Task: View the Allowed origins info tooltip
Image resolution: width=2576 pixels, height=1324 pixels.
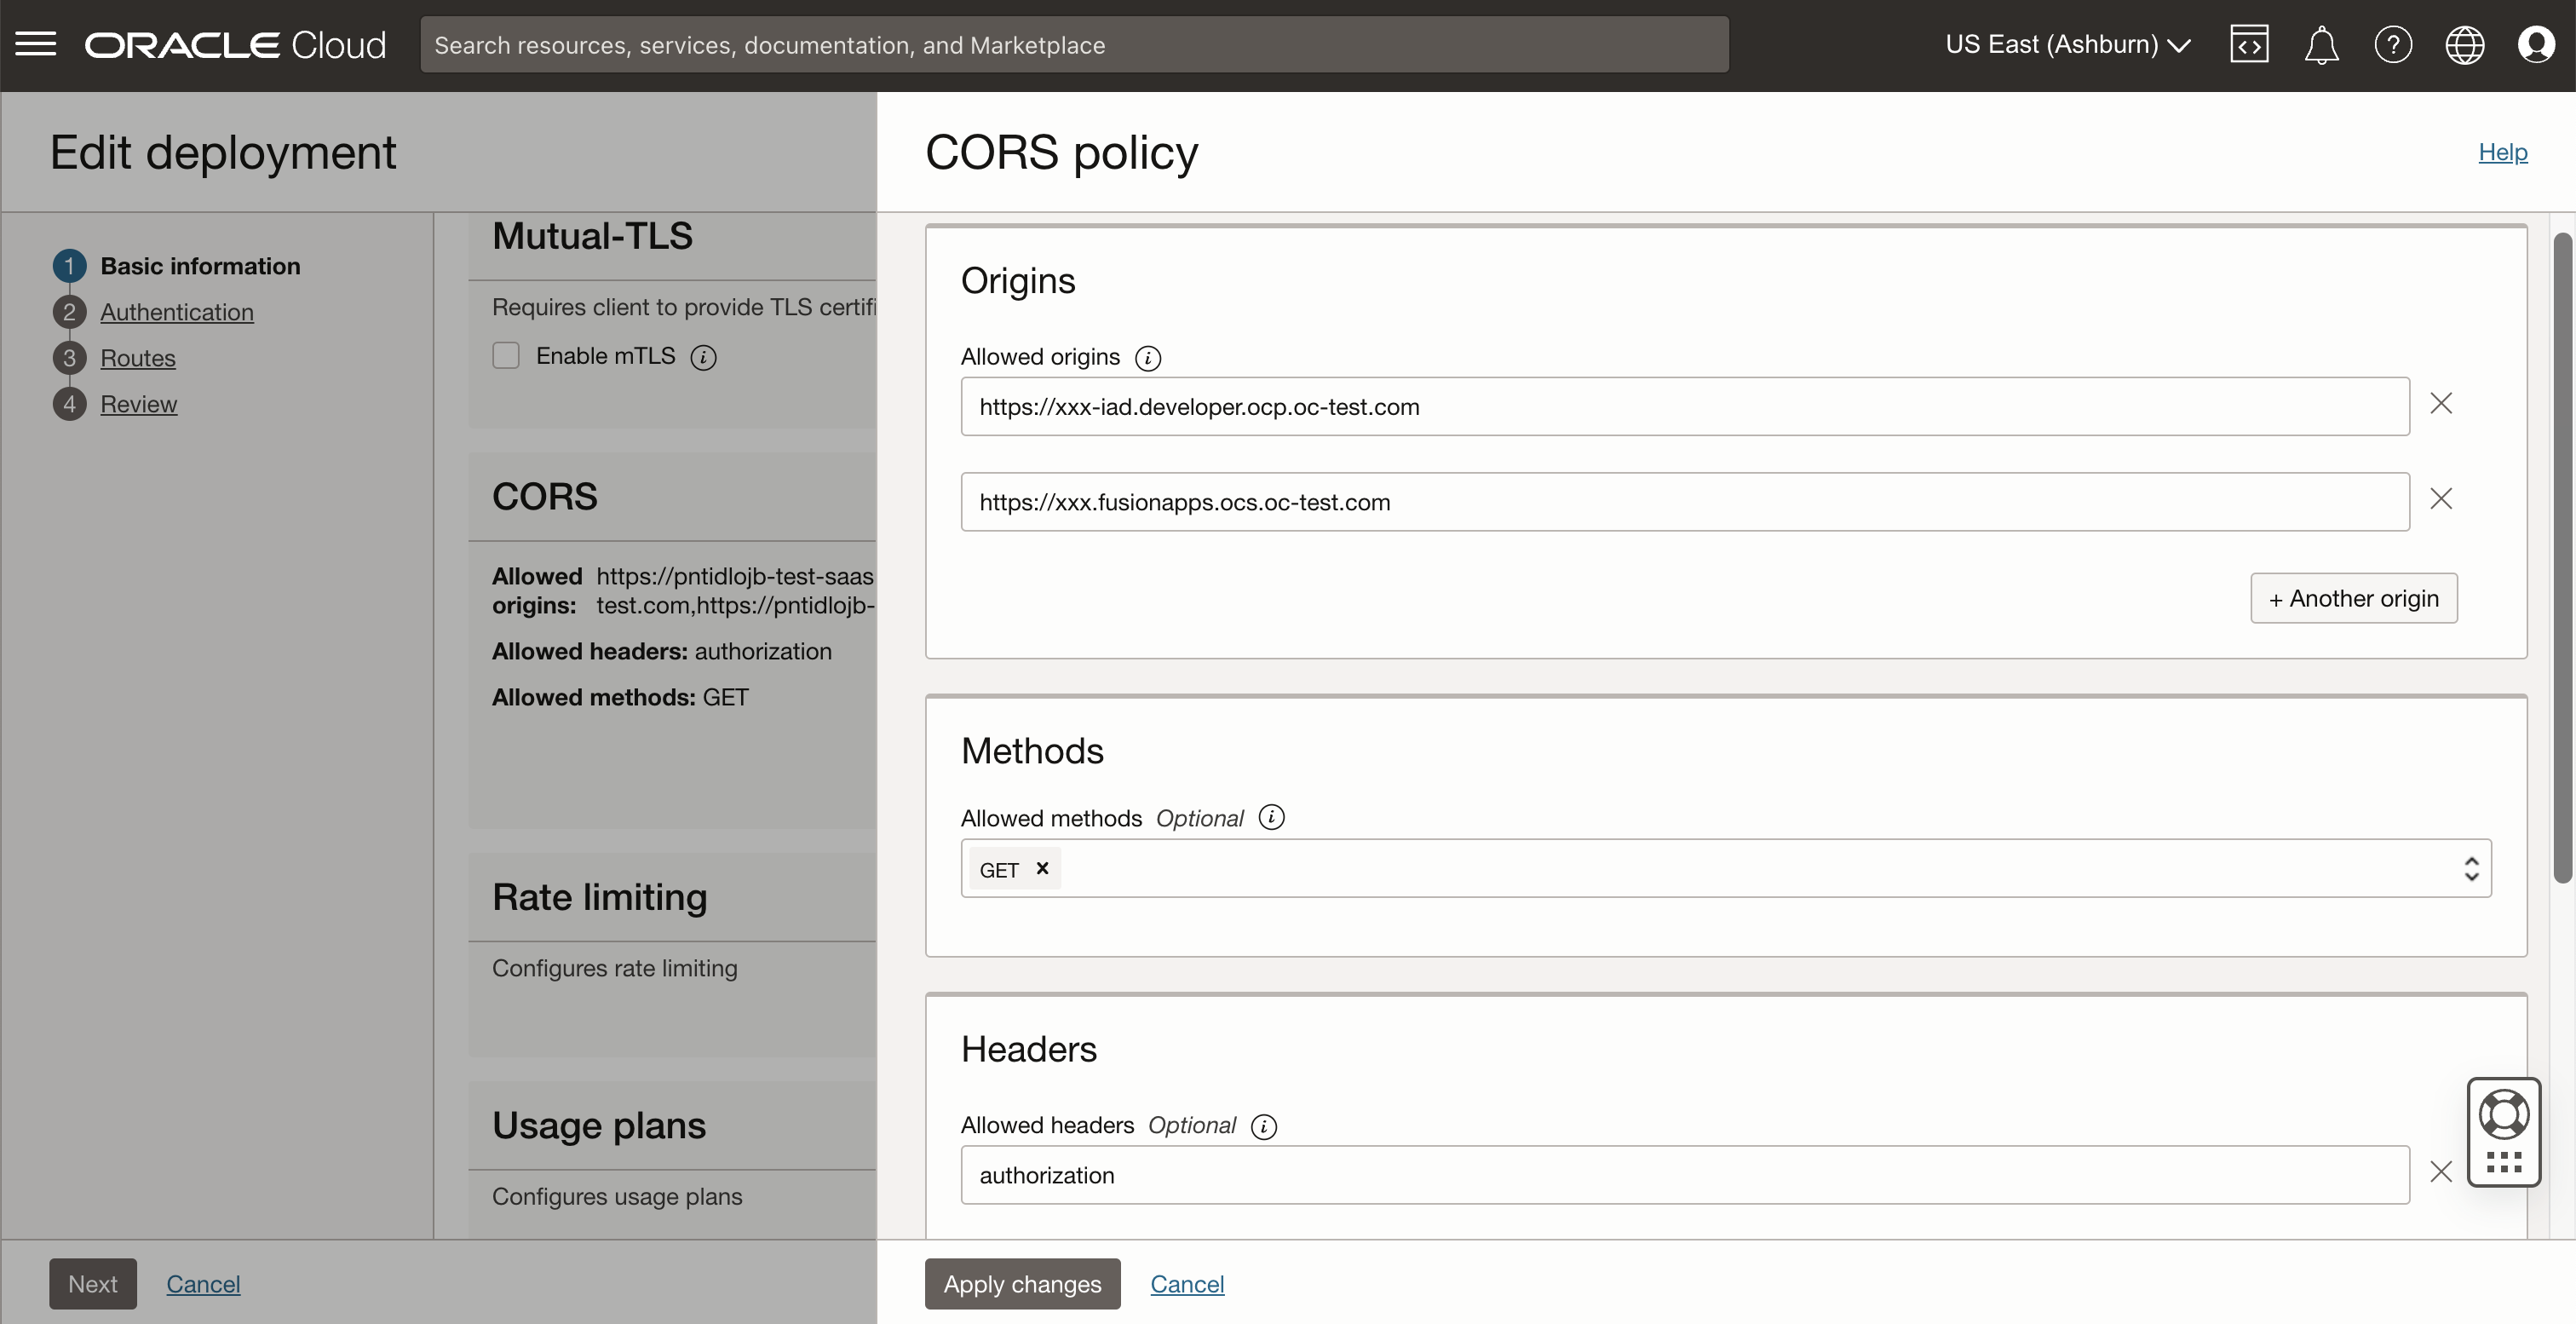Action: (x=1148, y=357)
